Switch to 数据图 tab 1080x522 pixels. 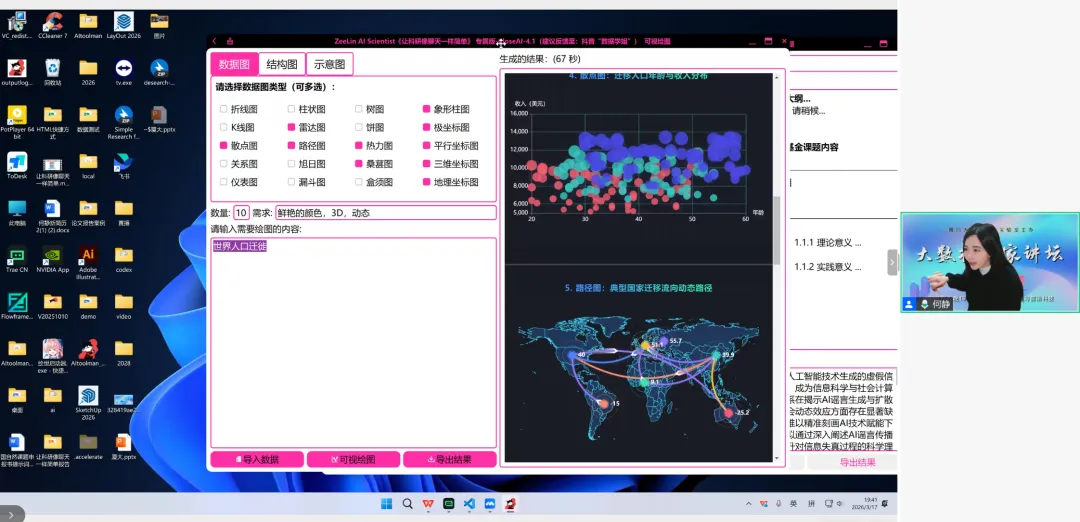pyautogui.click(x=234, y=64)
